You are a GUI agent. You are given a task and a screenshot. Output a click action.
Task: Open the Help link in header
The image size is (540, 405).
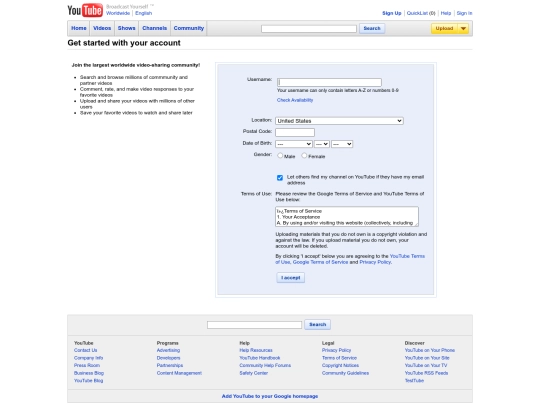click(x=446, y=13)
